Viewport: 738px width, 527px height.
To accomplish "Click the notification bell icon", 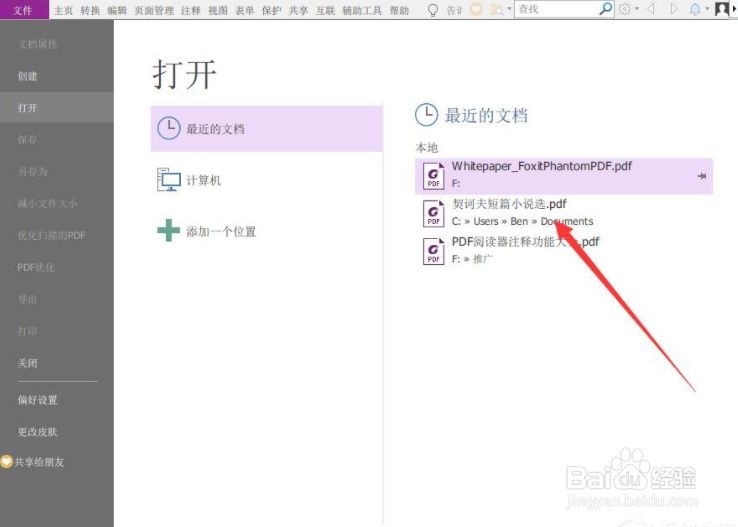I will 695,9.
